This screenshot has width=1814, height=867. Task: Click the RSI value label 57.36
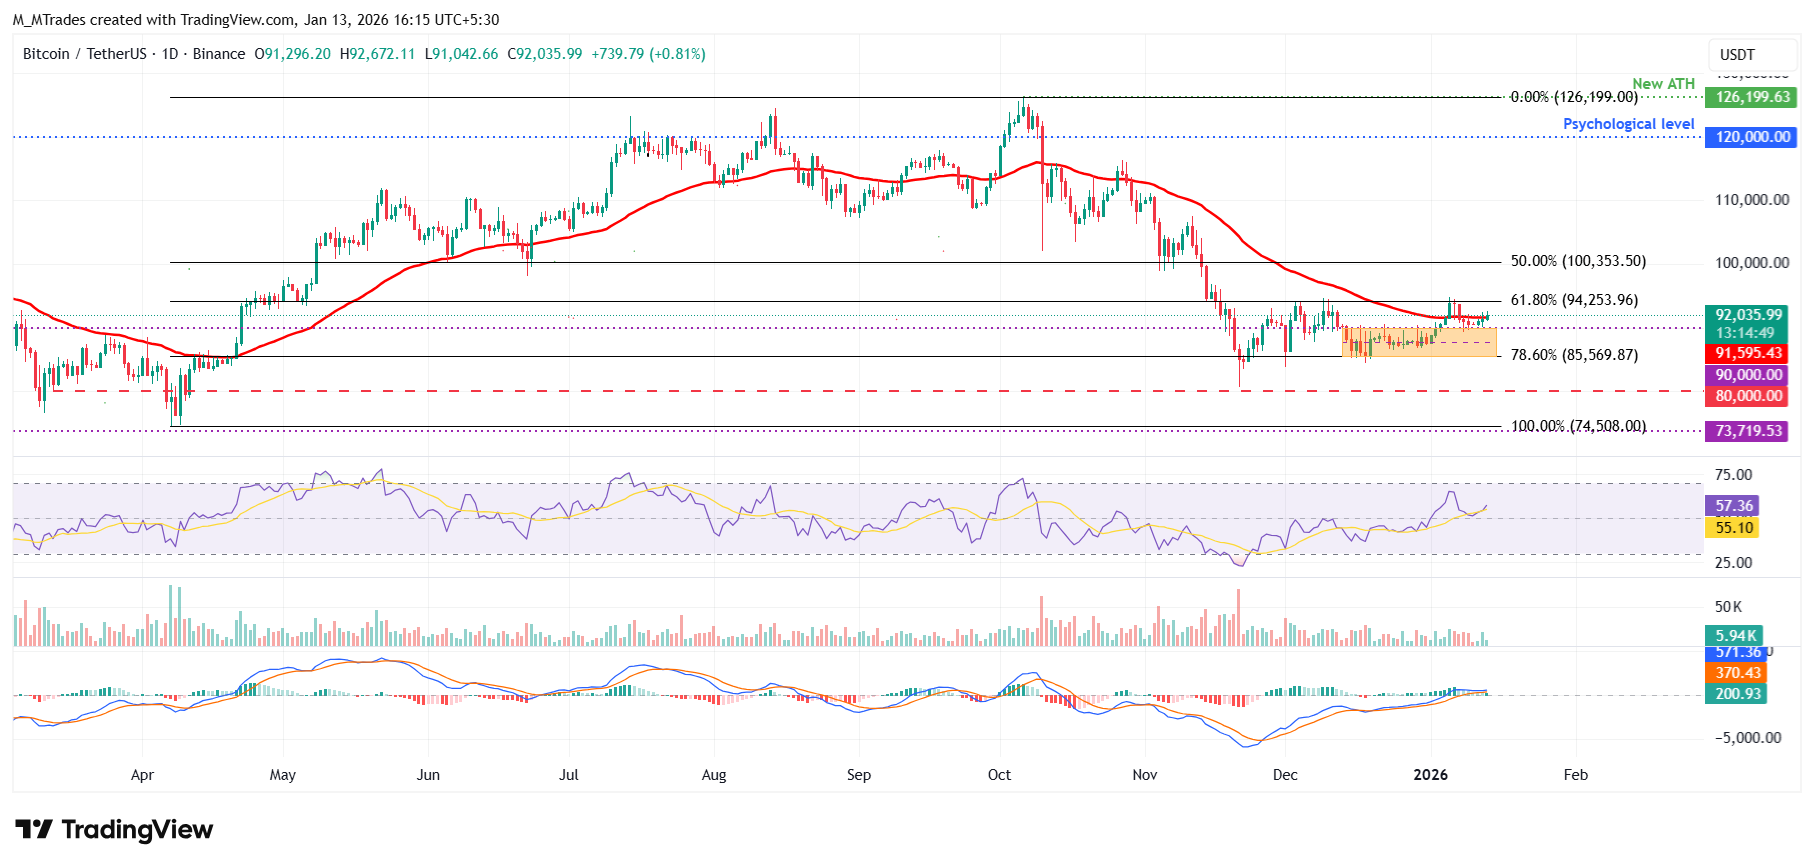1734,506
